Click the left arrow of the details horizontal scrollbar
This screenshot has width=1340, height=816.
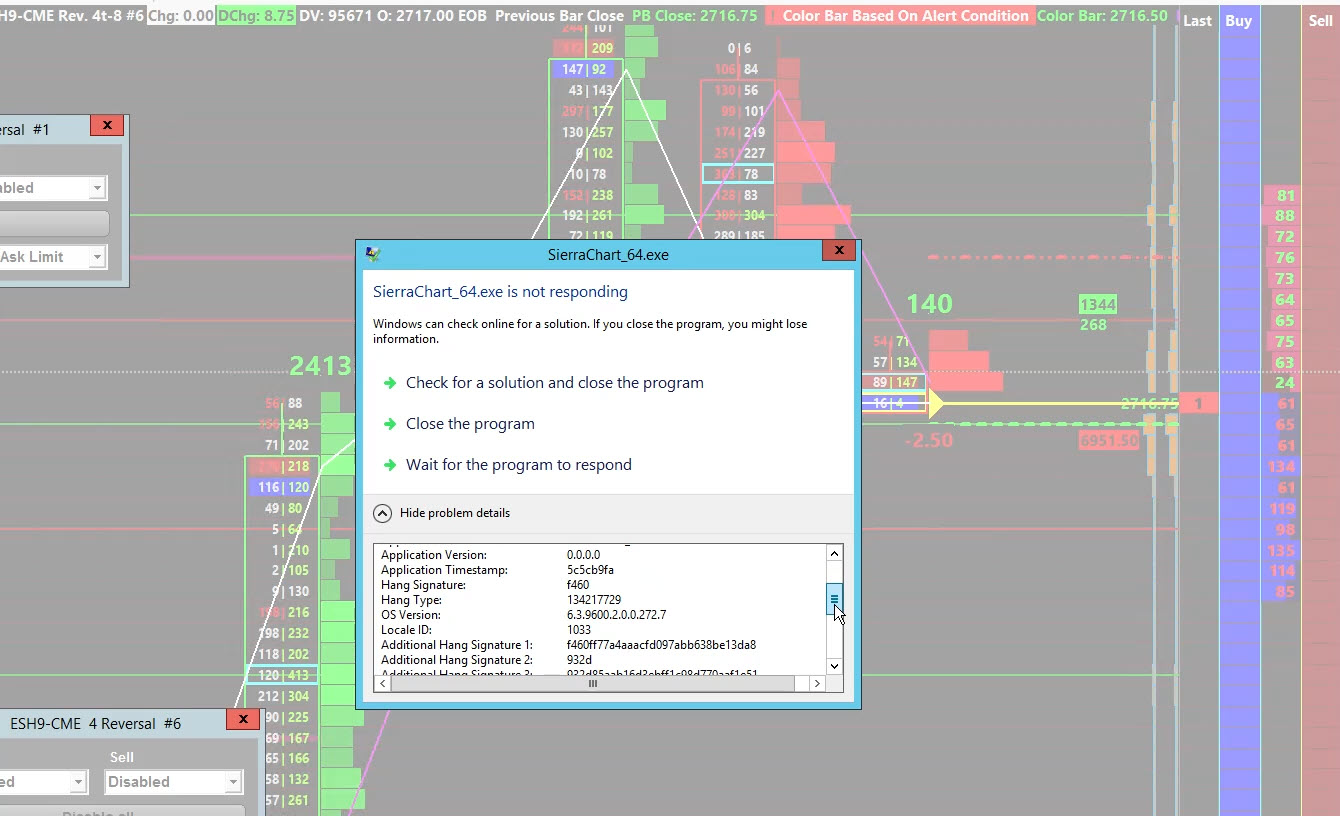[x=383, y=683]
